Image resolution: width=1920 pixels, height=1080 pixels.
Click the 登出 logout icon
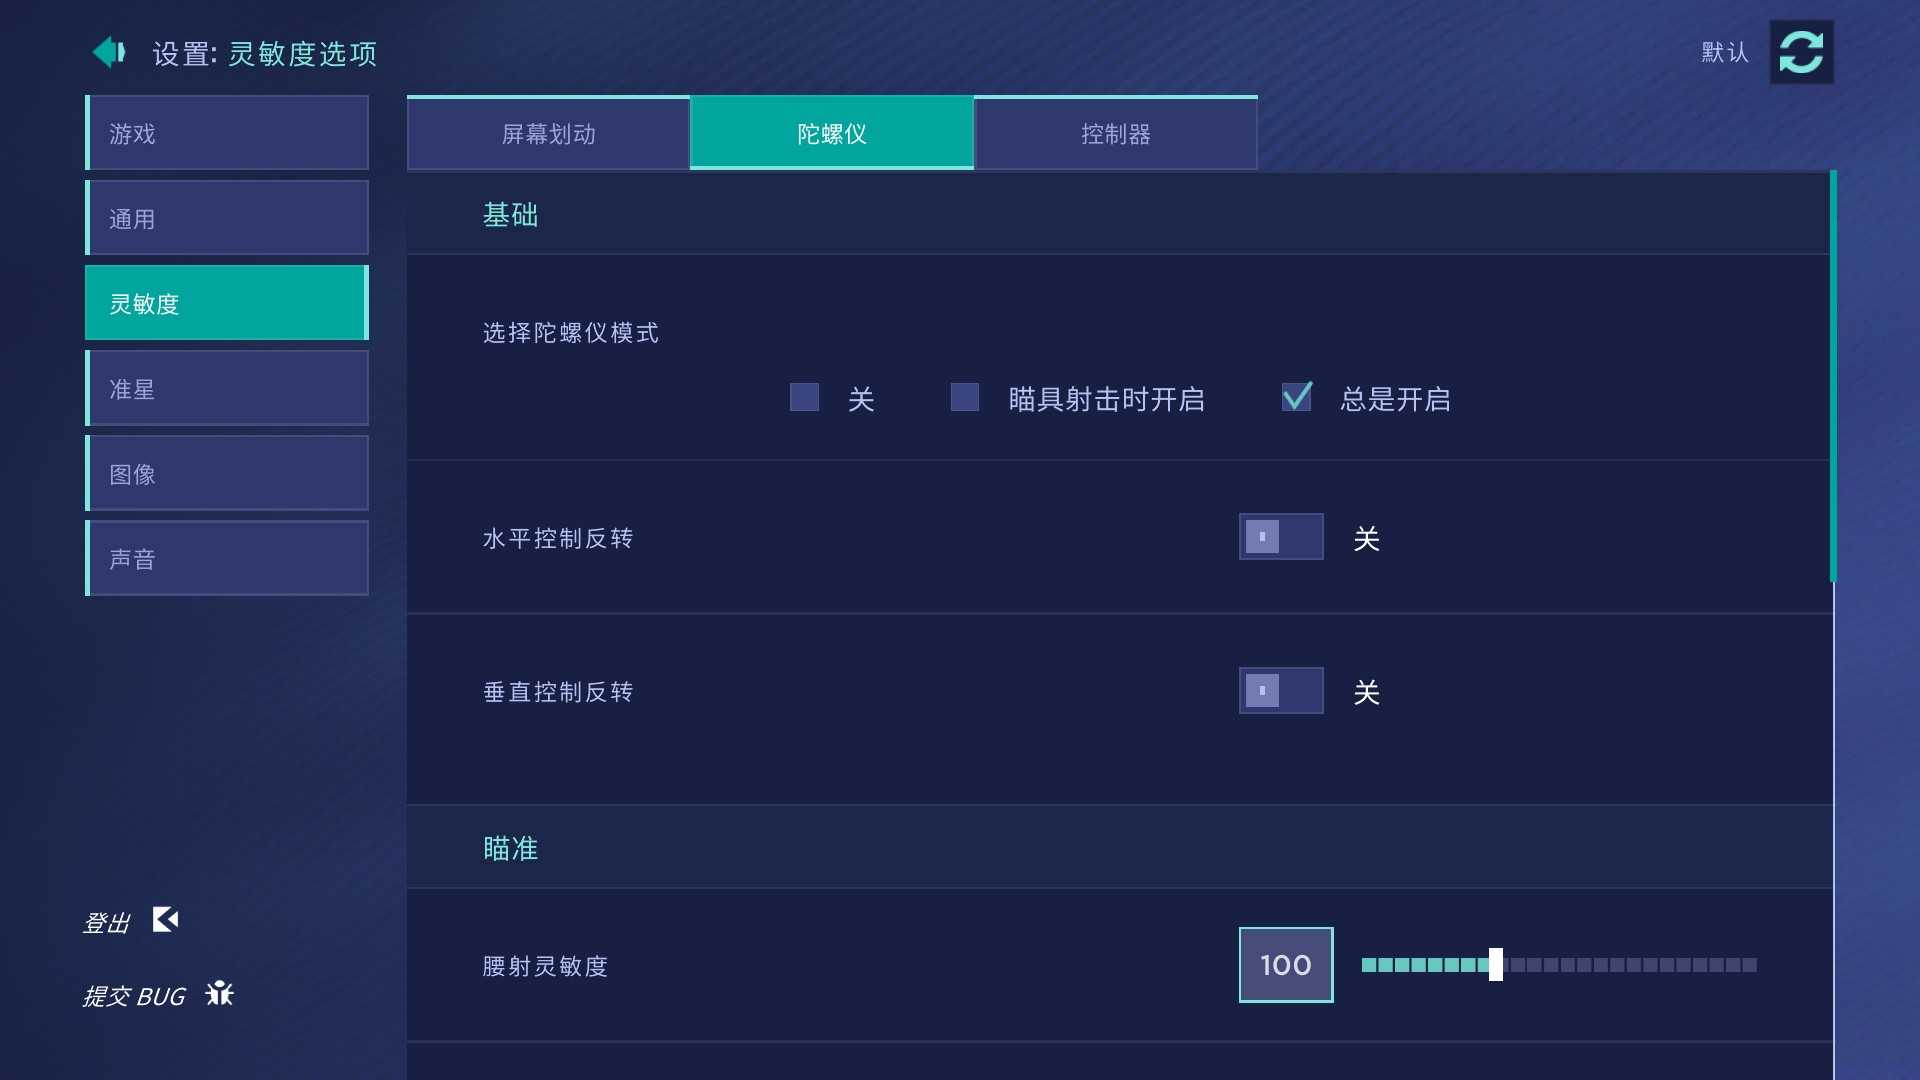click(165, 919)
